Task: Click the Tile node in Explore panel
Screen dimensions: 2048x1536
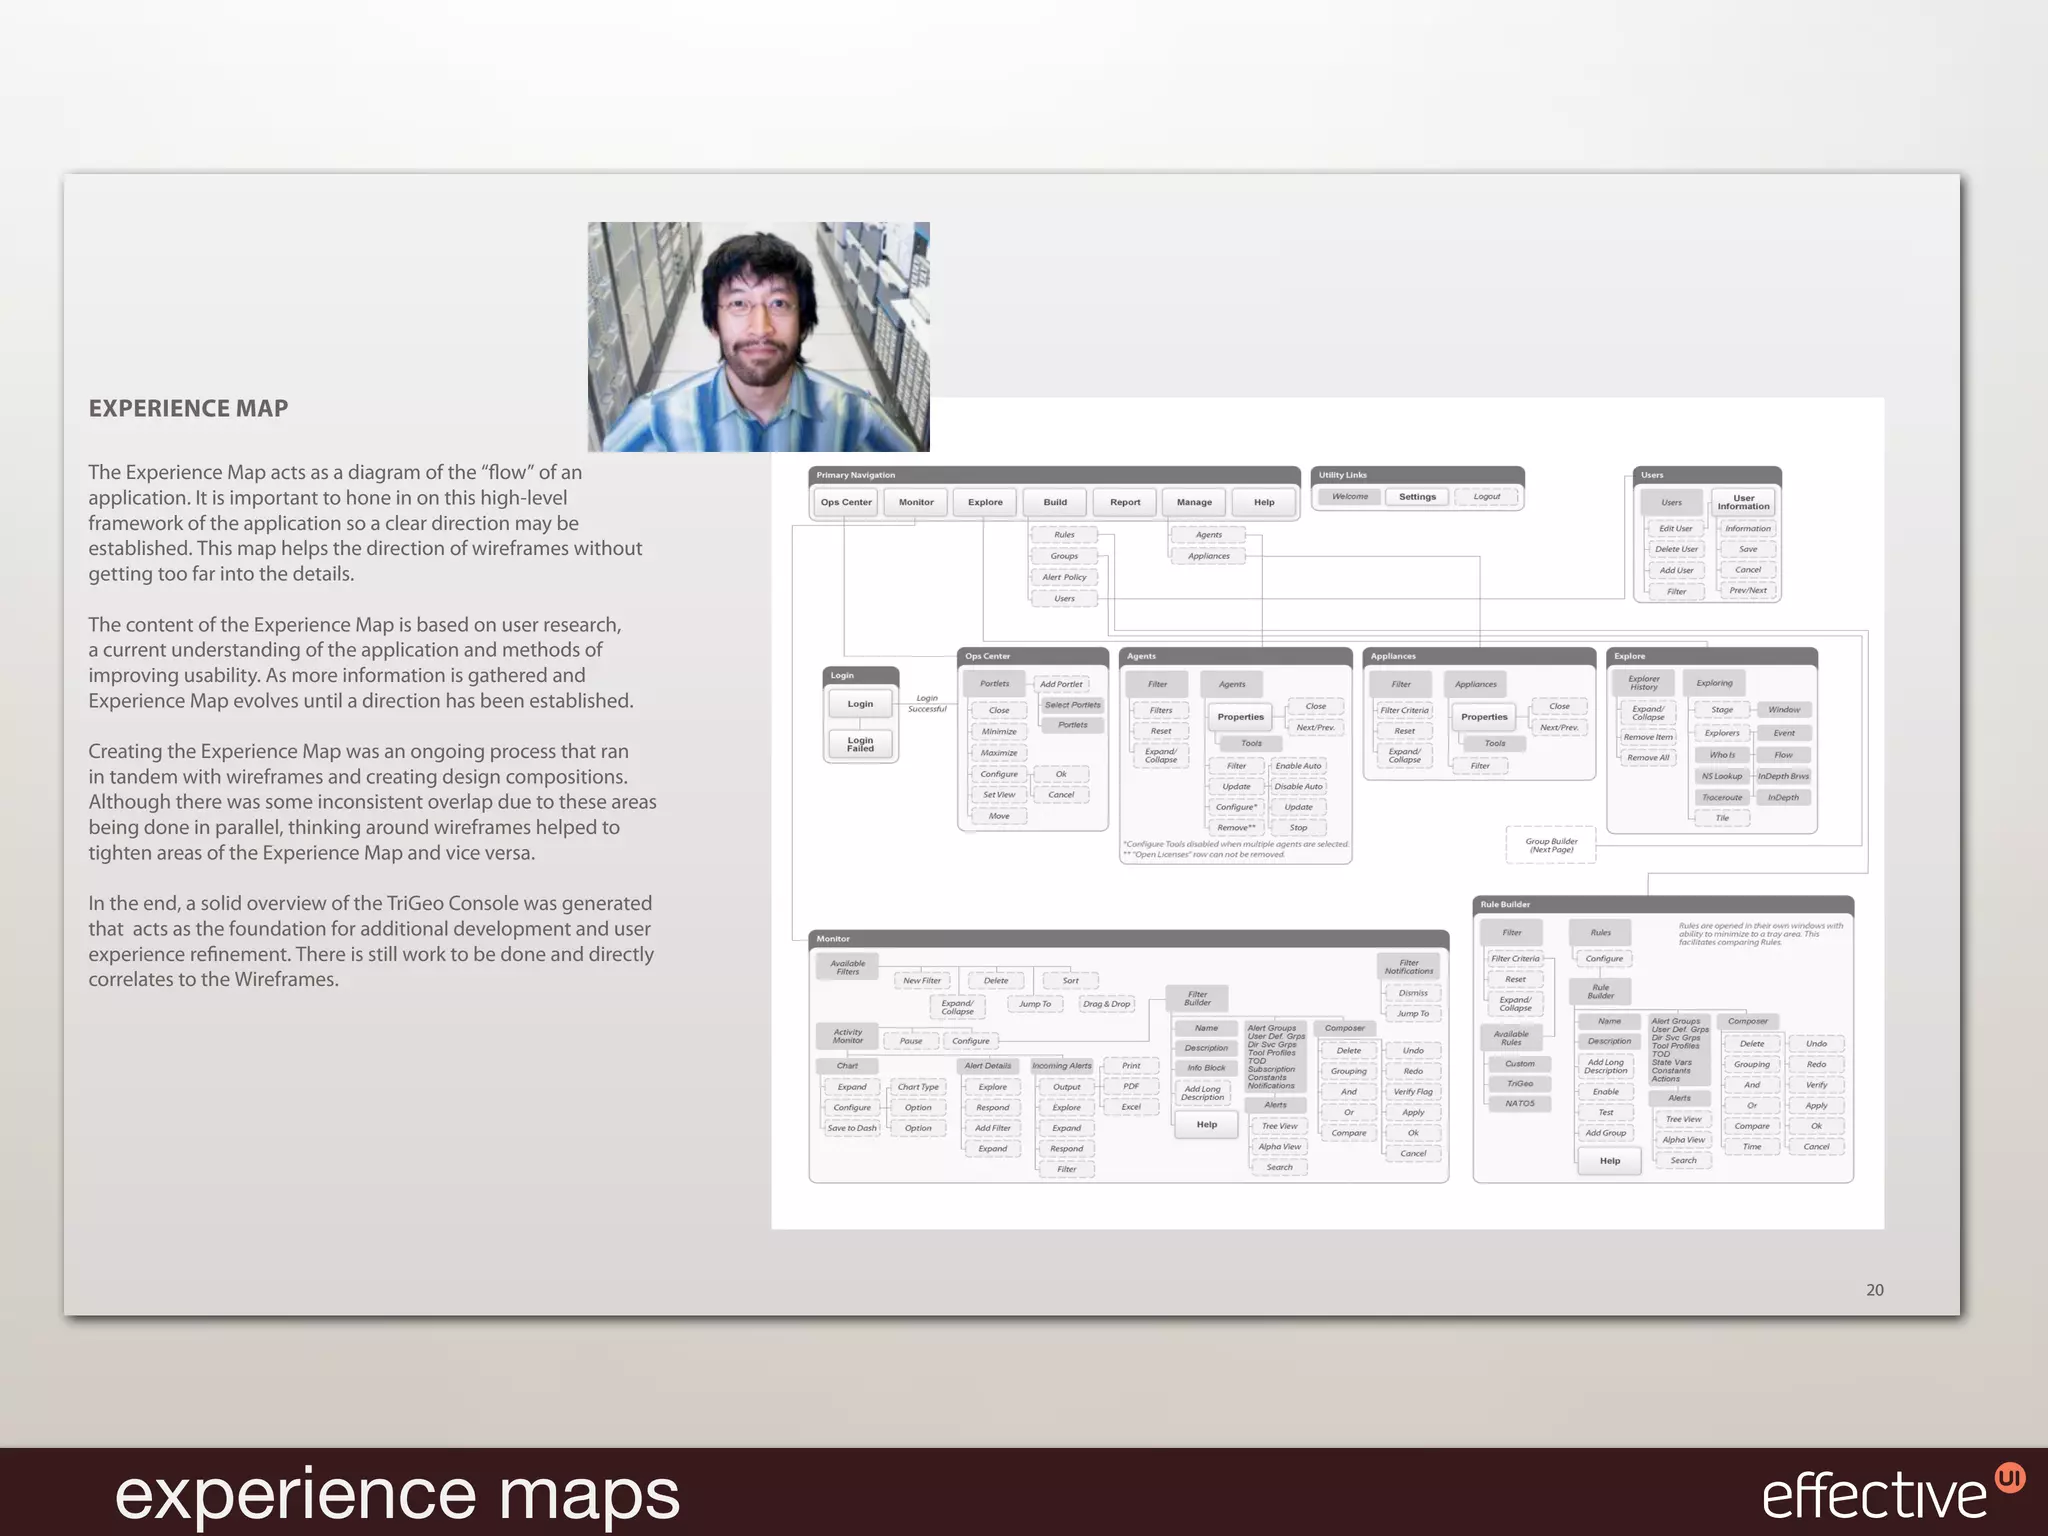Action: (x=1722, y=818)
